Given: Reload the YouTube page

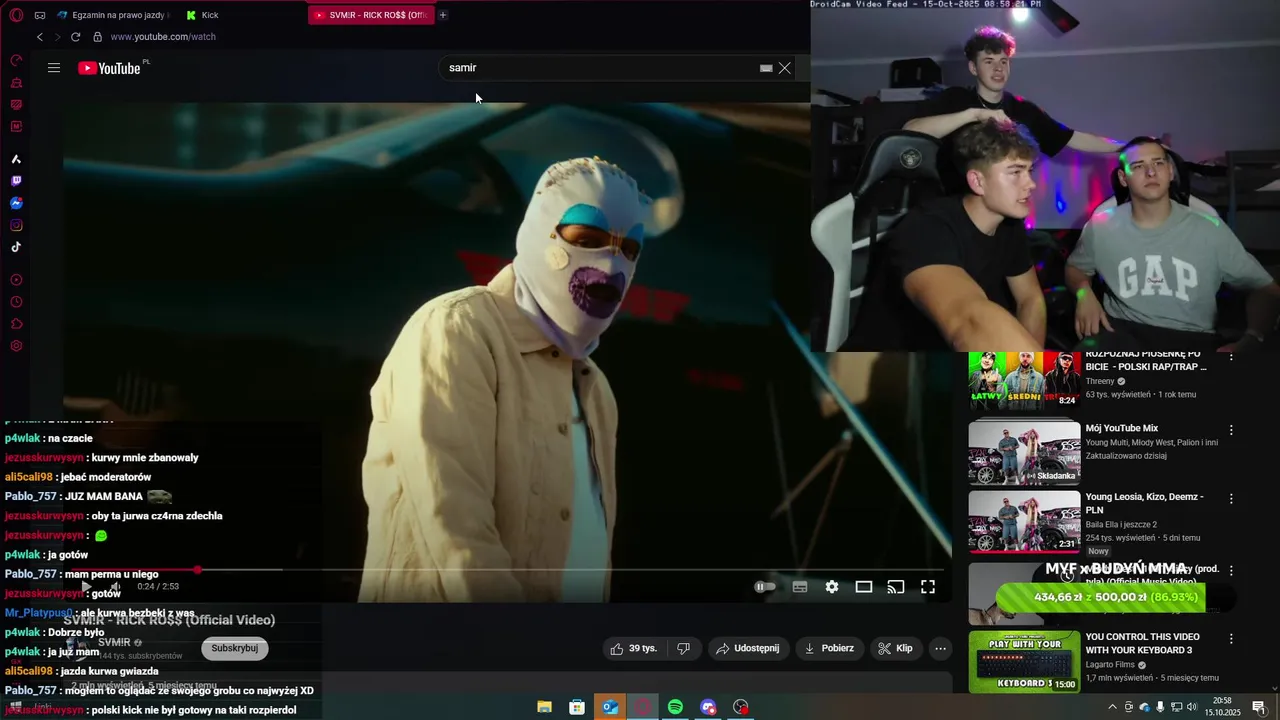Looking at the screenshot, I should (x=75, y=37).
